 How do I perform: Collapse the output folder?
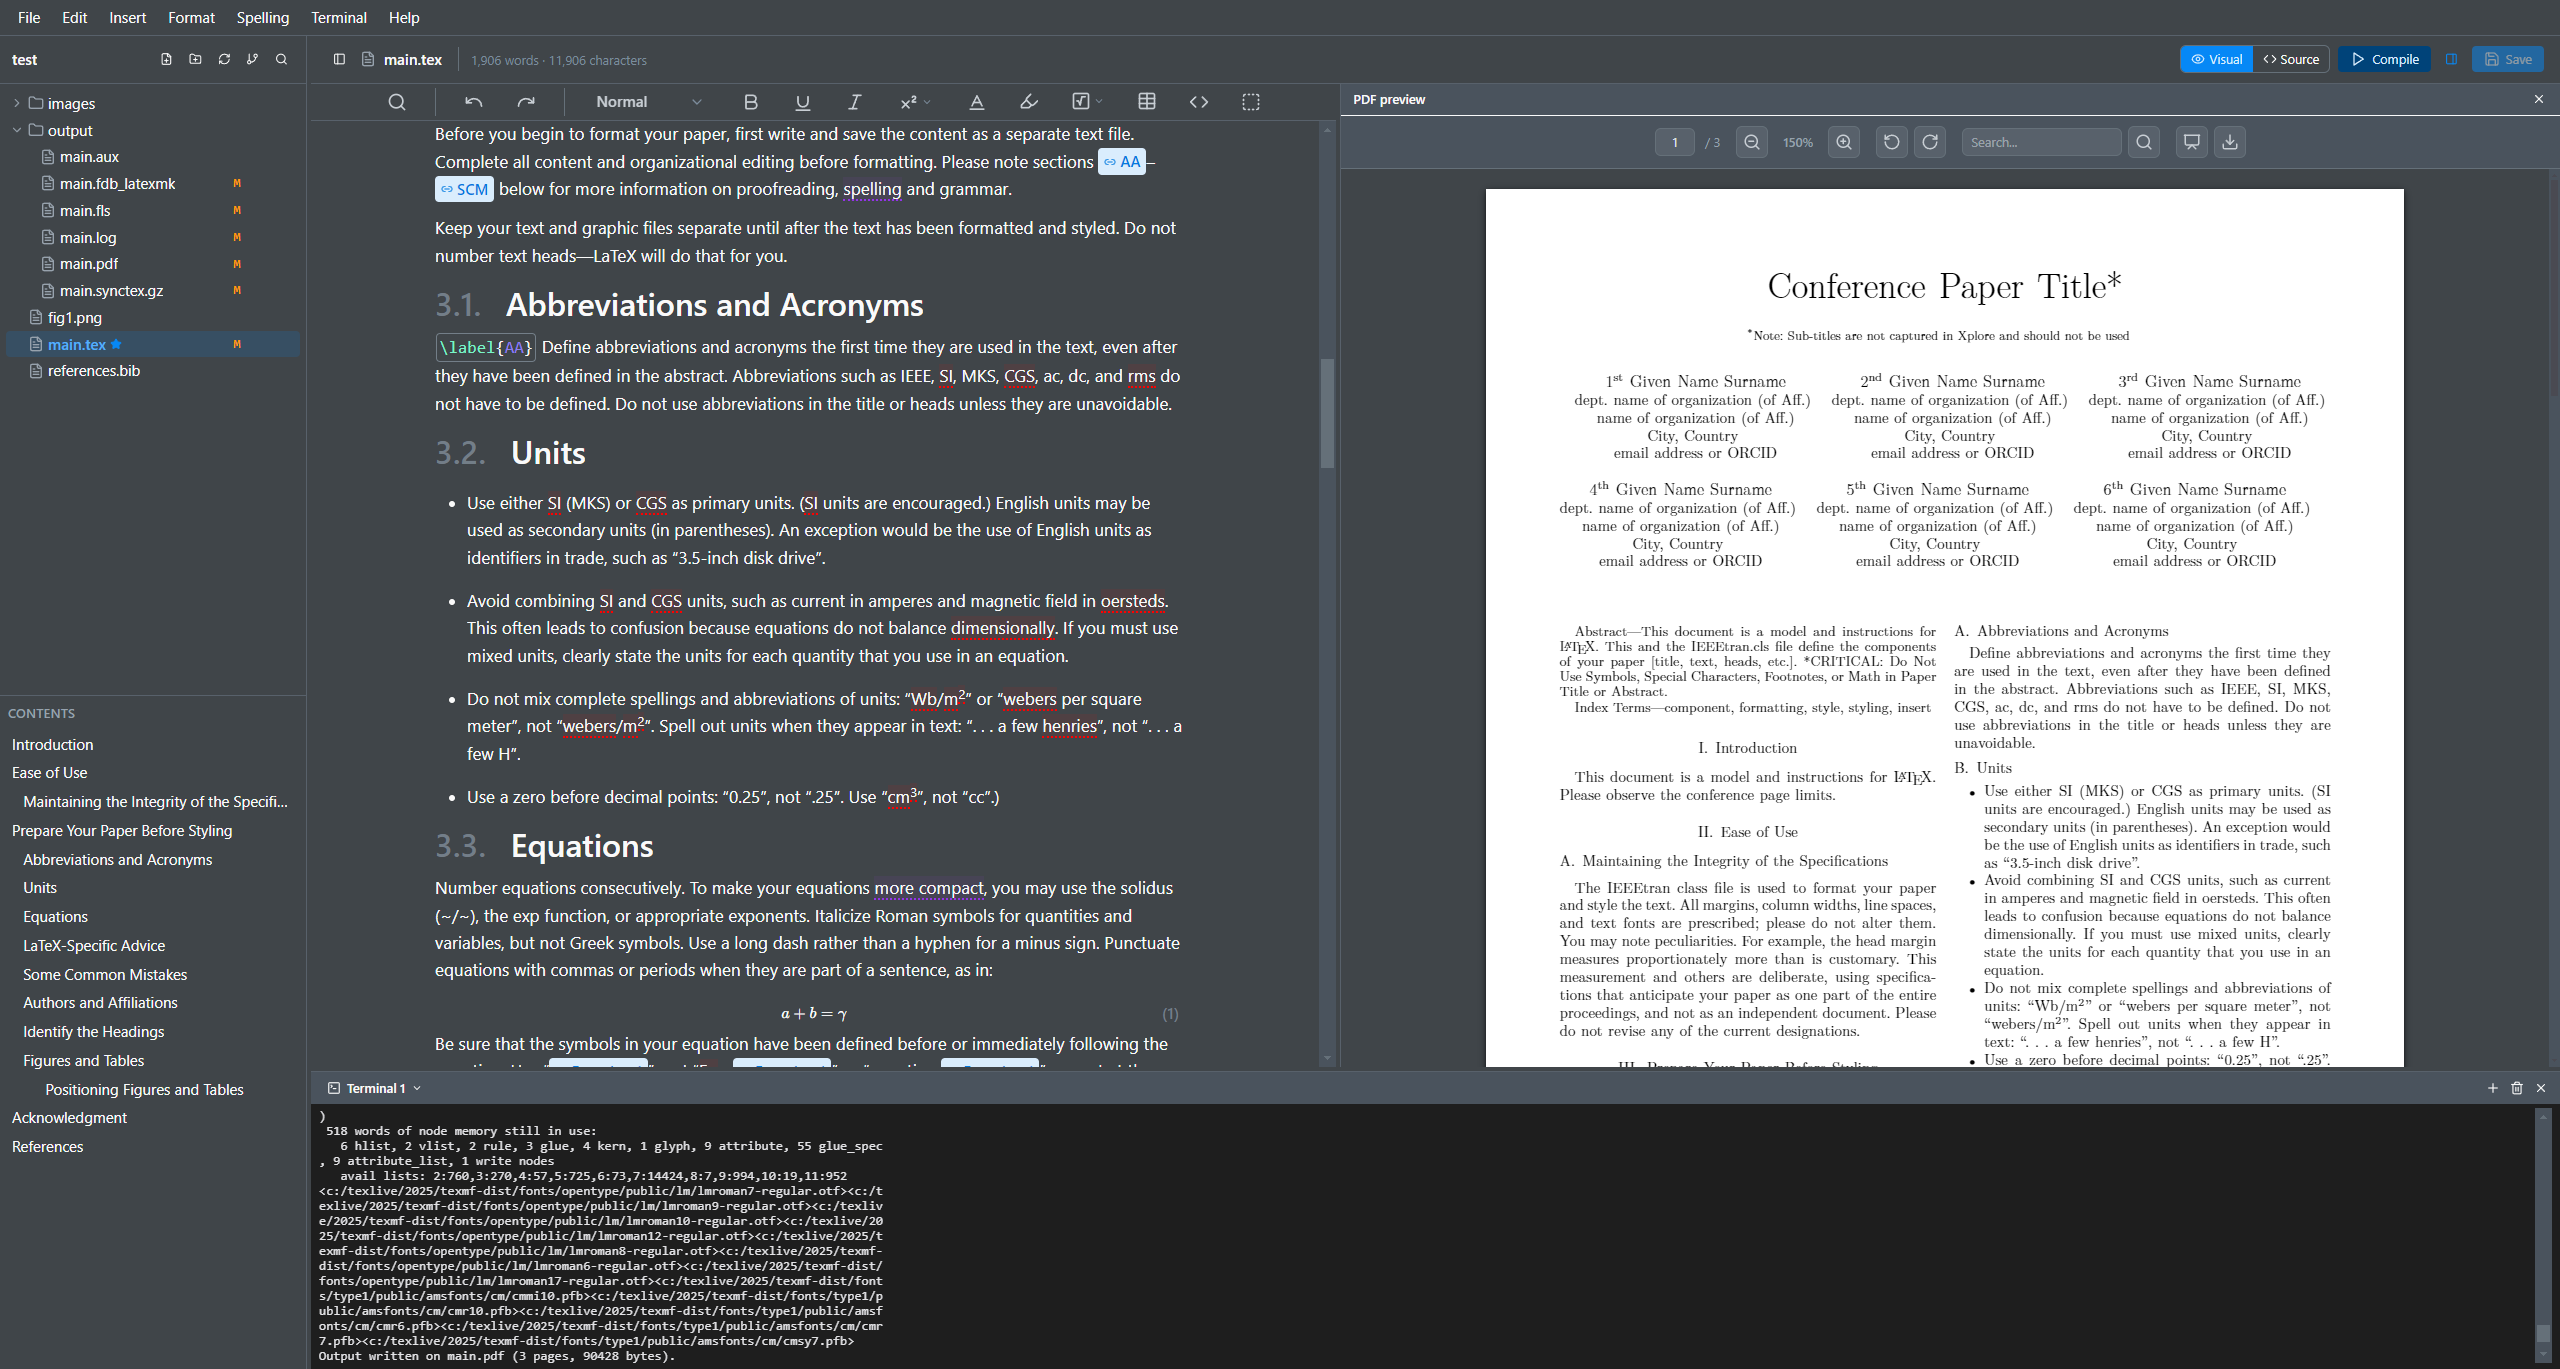17,131
